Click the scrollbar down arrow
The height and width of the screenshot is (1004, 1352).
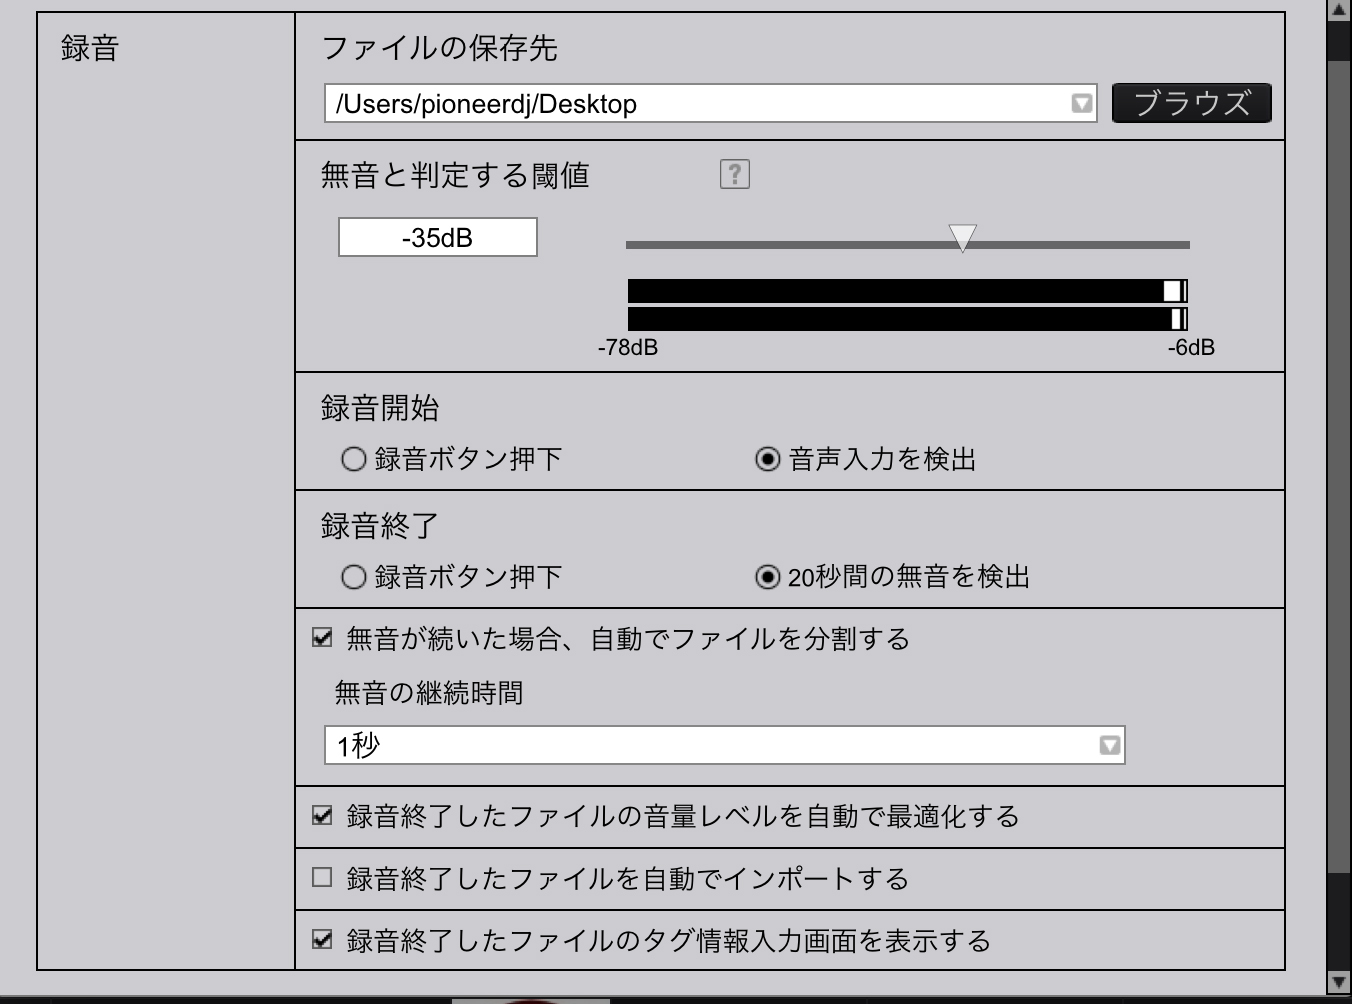pyautogui.click(x=1339, y=982)
